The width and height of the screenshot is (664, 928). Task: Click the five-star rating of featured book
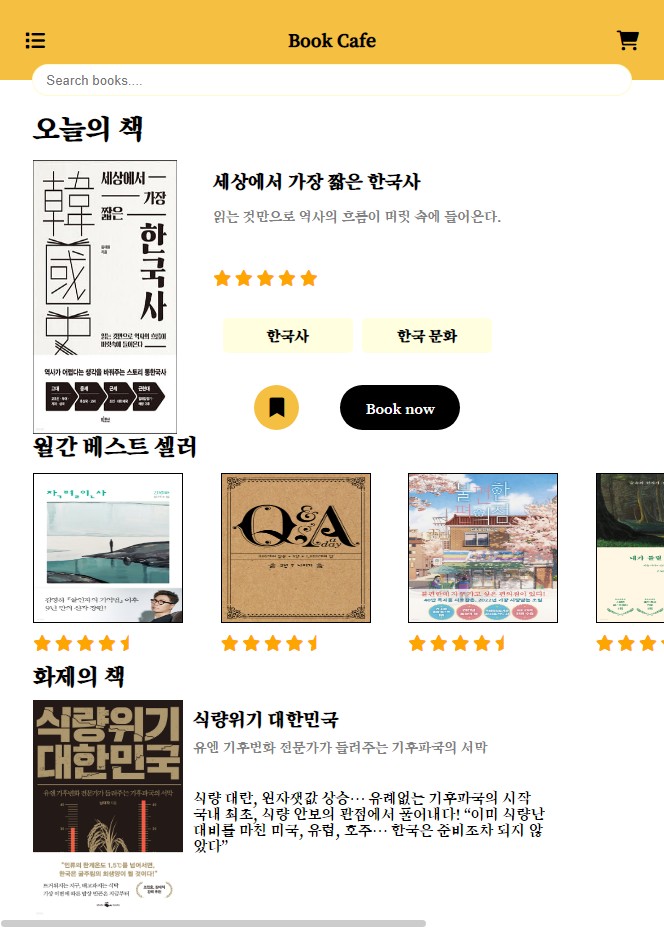coord(266,278)
